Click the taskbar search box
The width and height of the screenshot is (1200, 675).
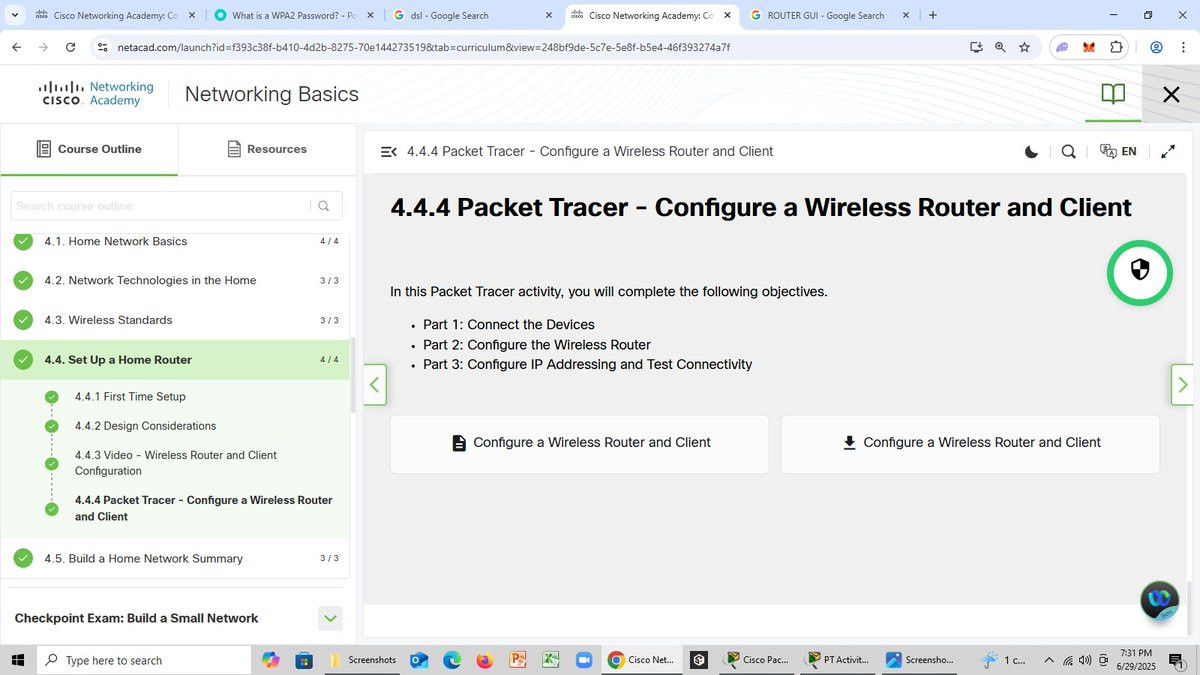click(144, 660)
